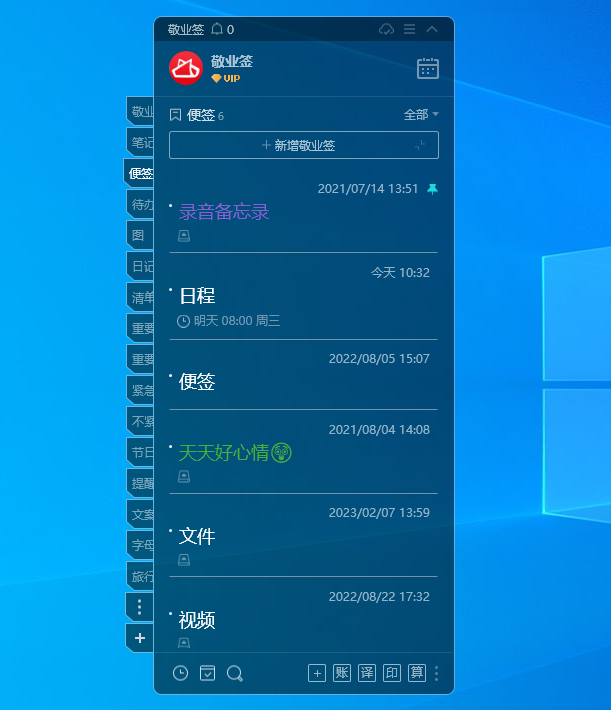The width and height of the screenshot is (611, 710).
Task: Click the search magnifier icon
Action: click(x=235, y=673)
